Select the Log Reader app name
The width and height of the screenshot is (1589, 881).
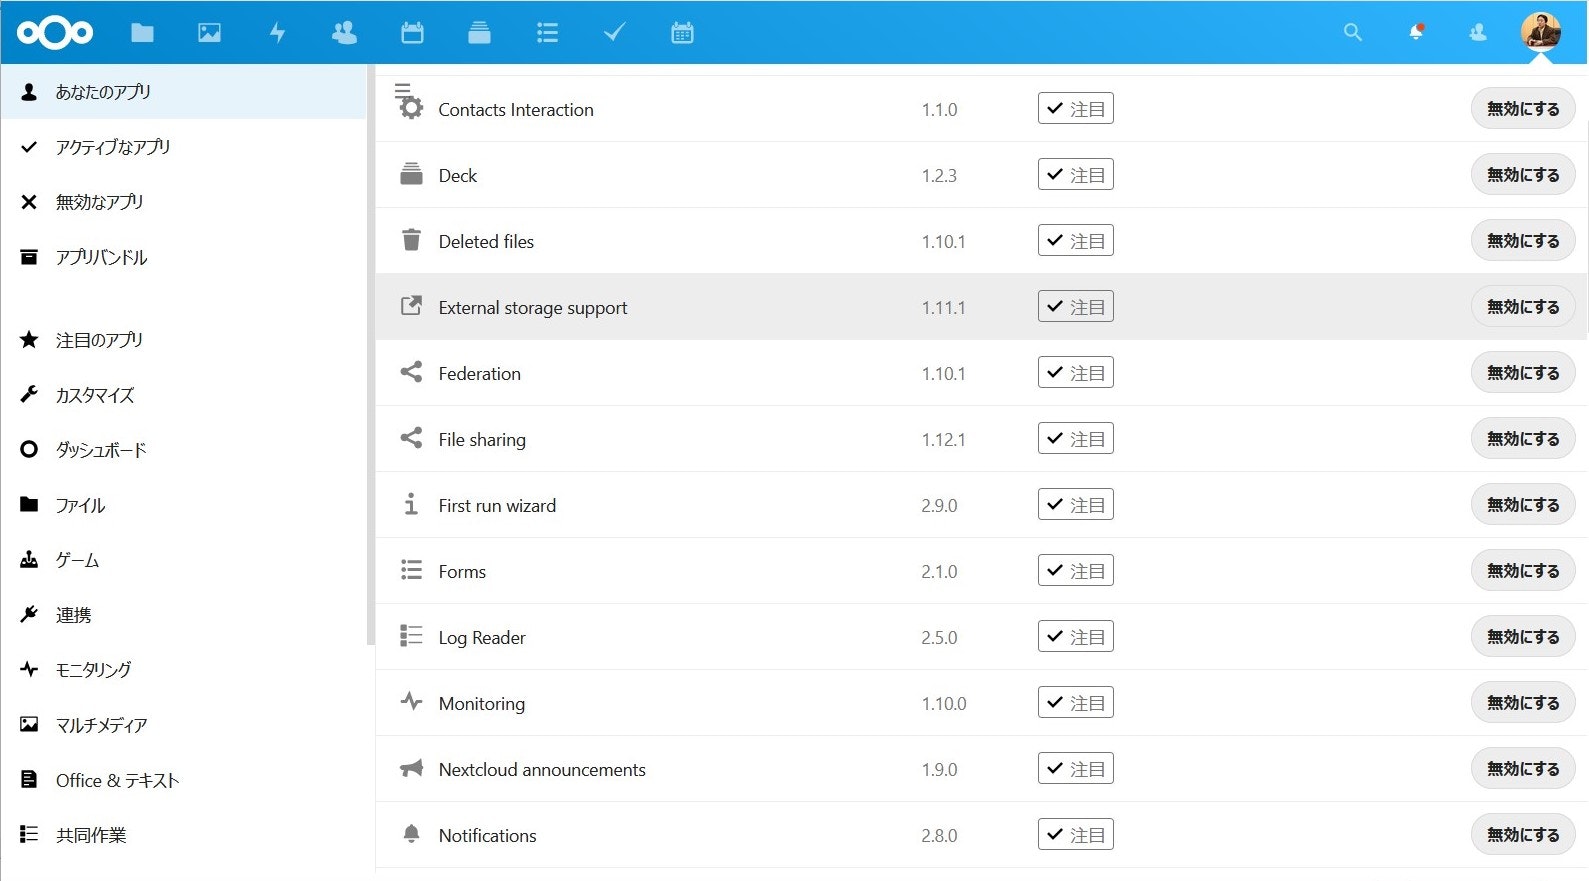482,638
